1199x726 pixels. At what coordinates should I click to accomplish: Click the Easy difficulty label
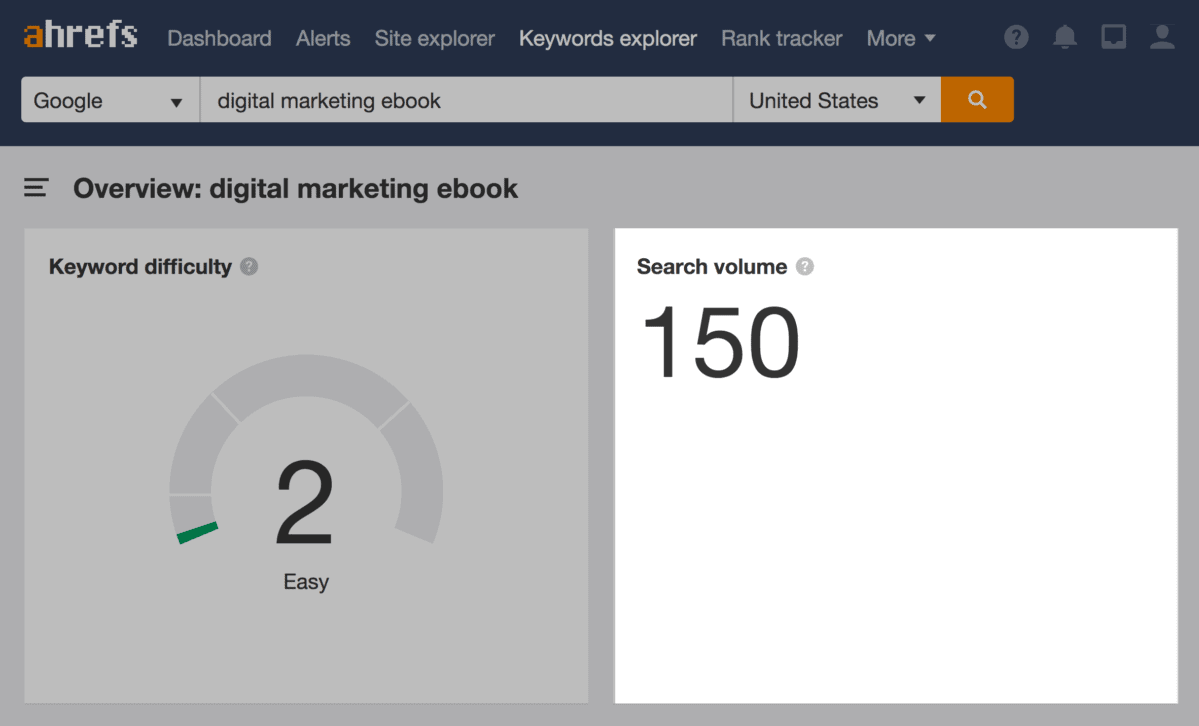(306, 582)
